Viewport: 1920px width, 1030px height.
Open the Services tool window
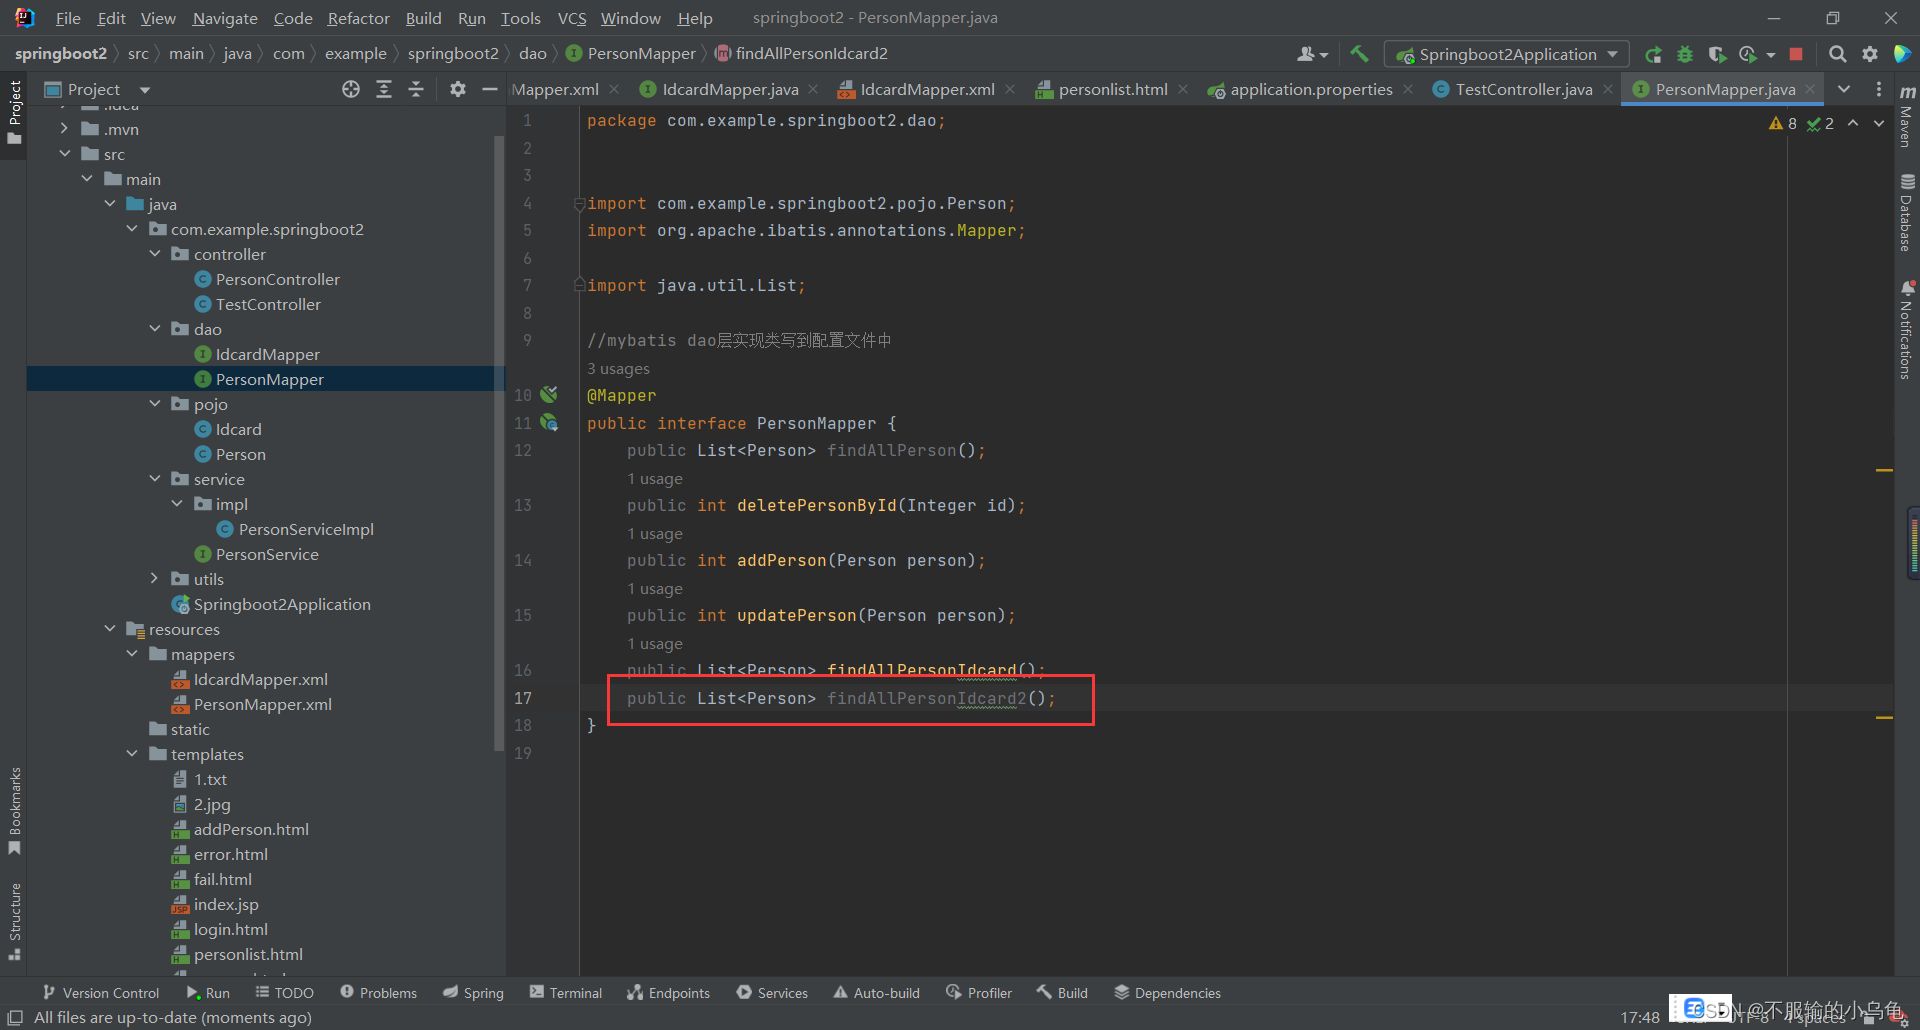[772, 993]
